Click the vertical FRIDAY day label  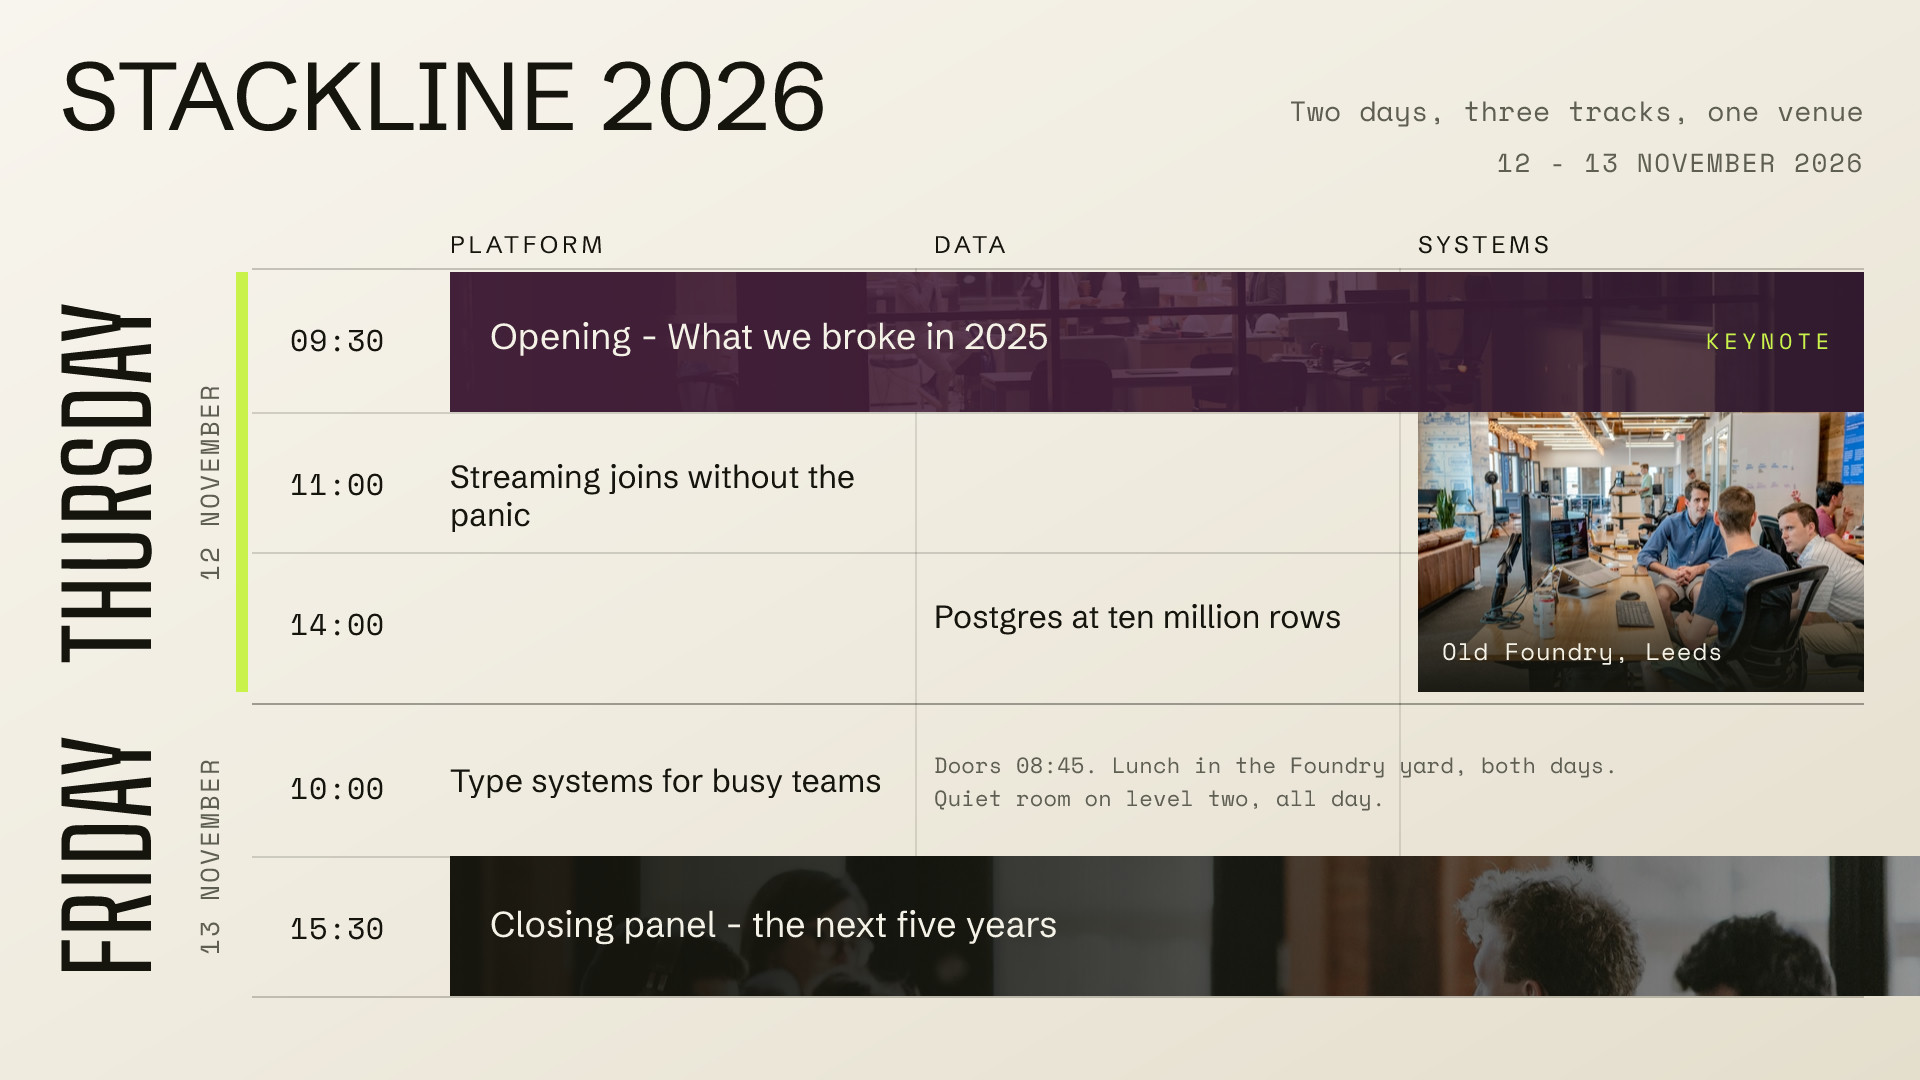coord(107,855)
